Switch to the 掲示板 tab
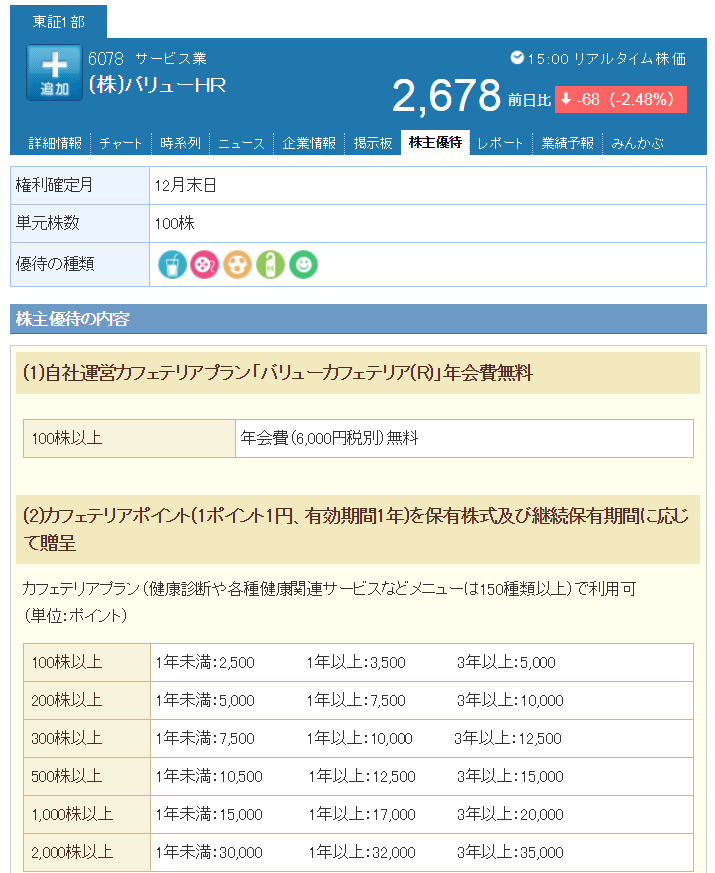 373,143
